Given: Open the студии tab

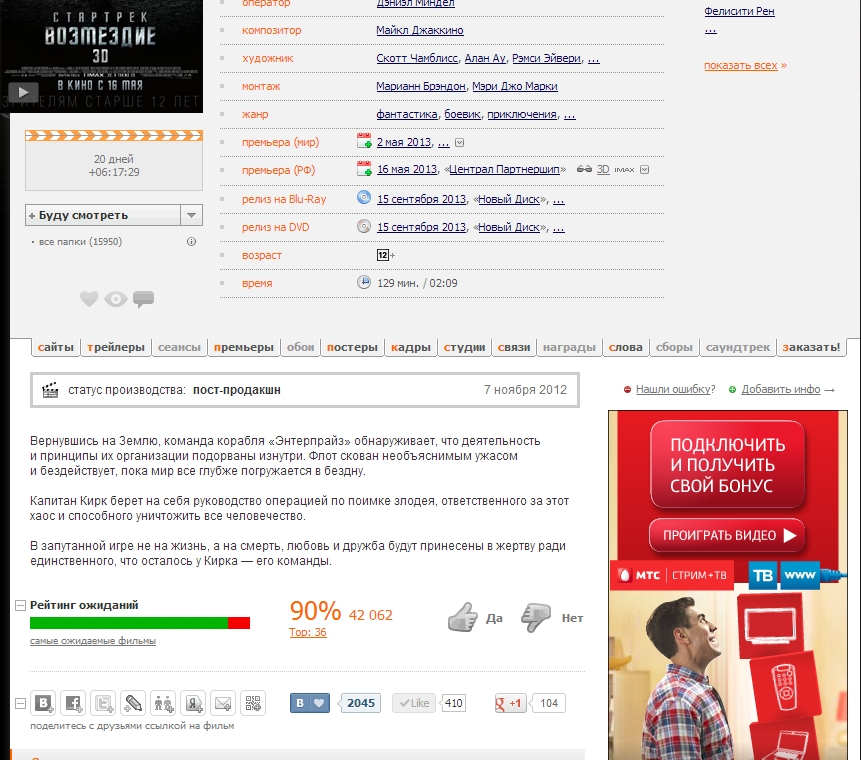Looking at the screenshot, I should pos(465,347).
